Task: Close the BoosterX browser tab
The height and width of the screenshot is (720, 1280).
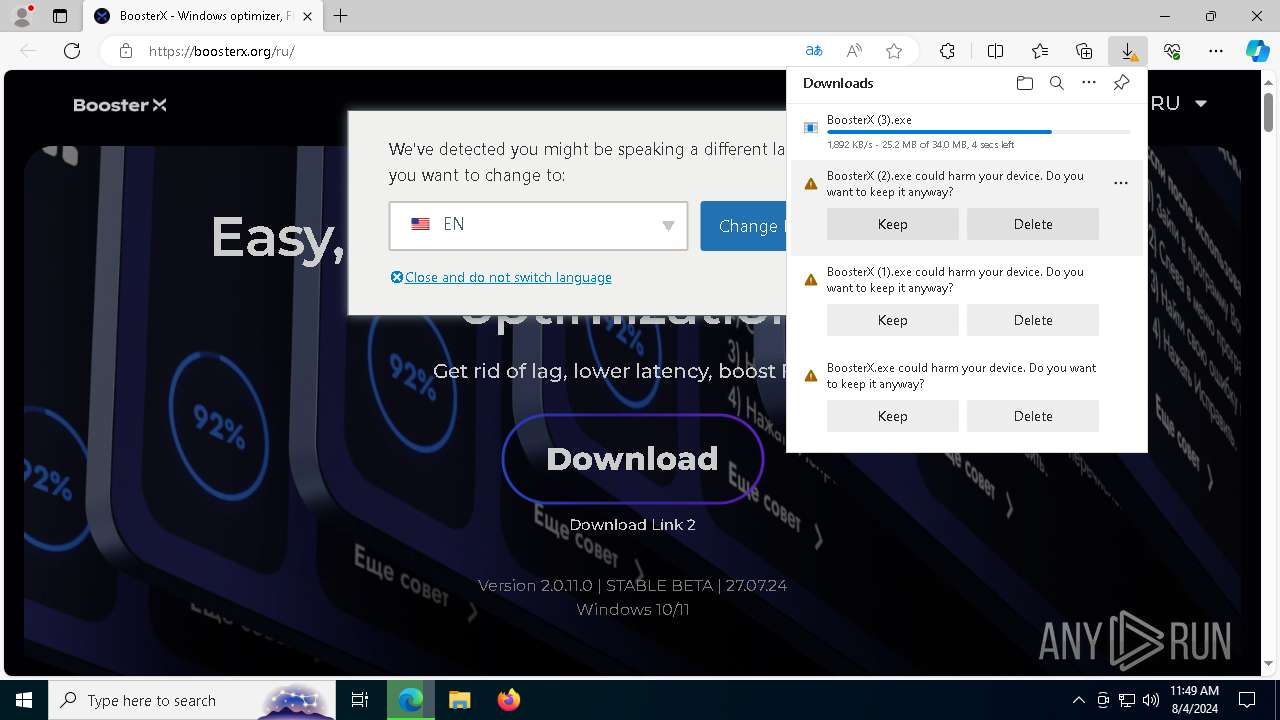Action: 307,16
